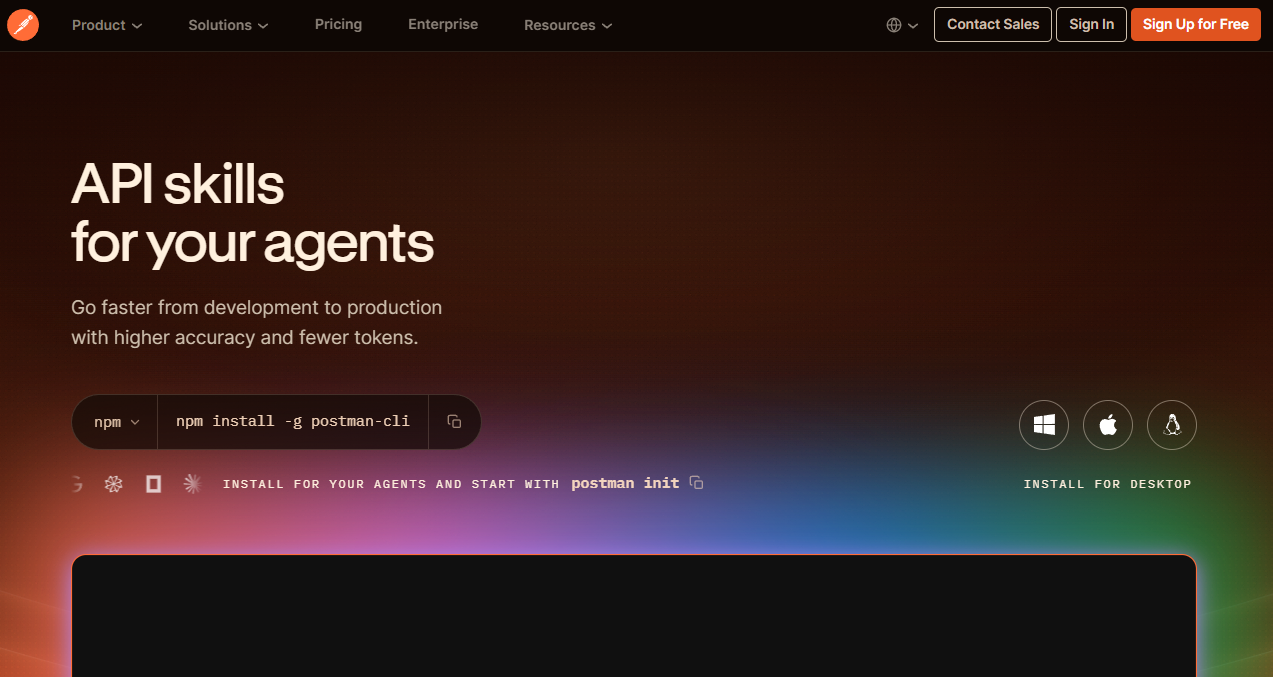Click the Sign In button

click(x=1091, y=24)
